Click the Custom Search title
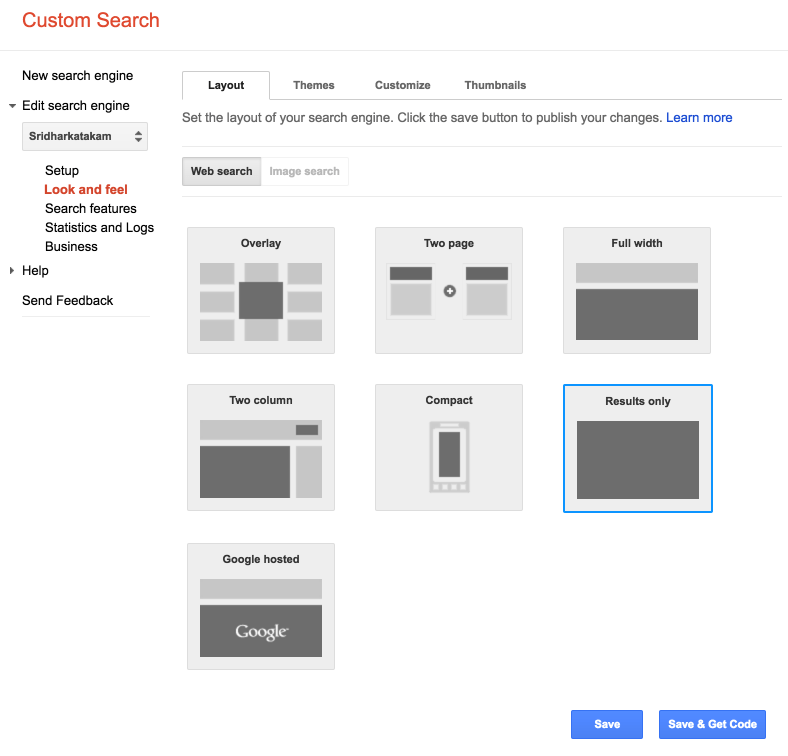 coord(91,20)
